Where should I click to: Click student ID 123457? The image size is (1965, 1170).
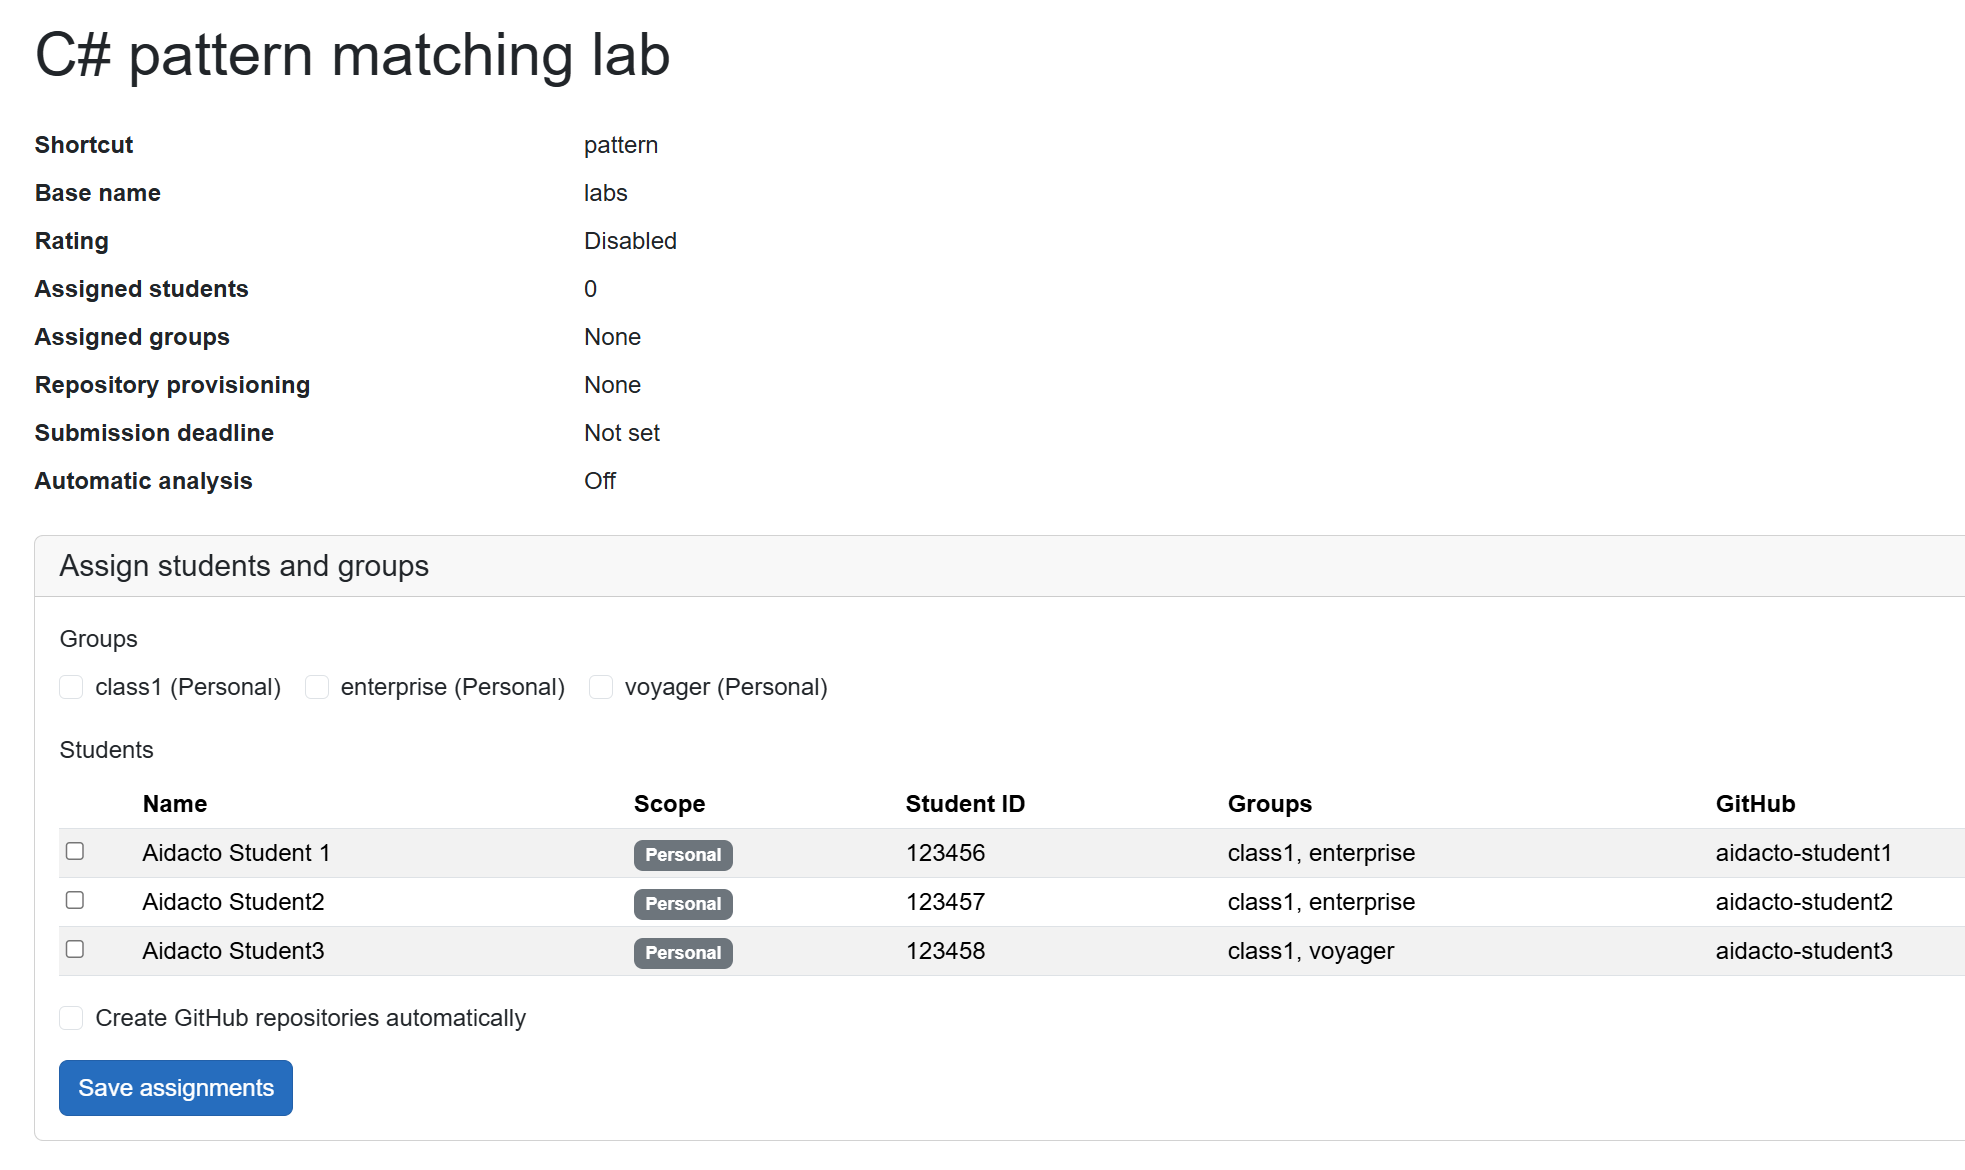[945, 902]
